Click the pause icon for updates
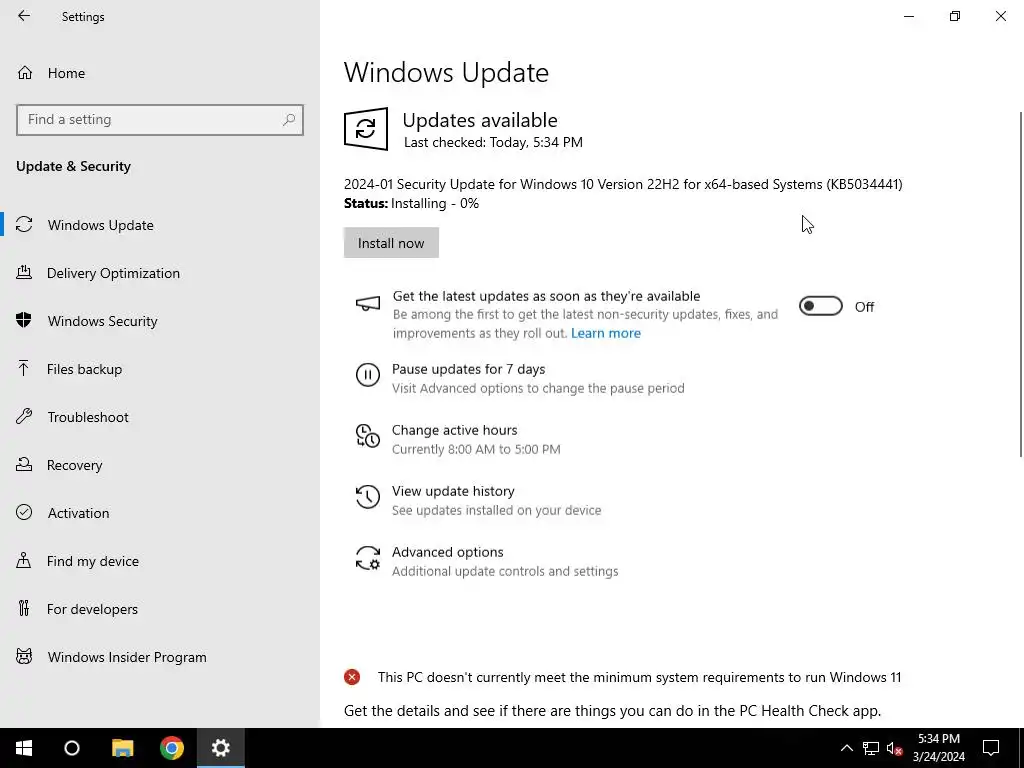 (x=368, y=375)
